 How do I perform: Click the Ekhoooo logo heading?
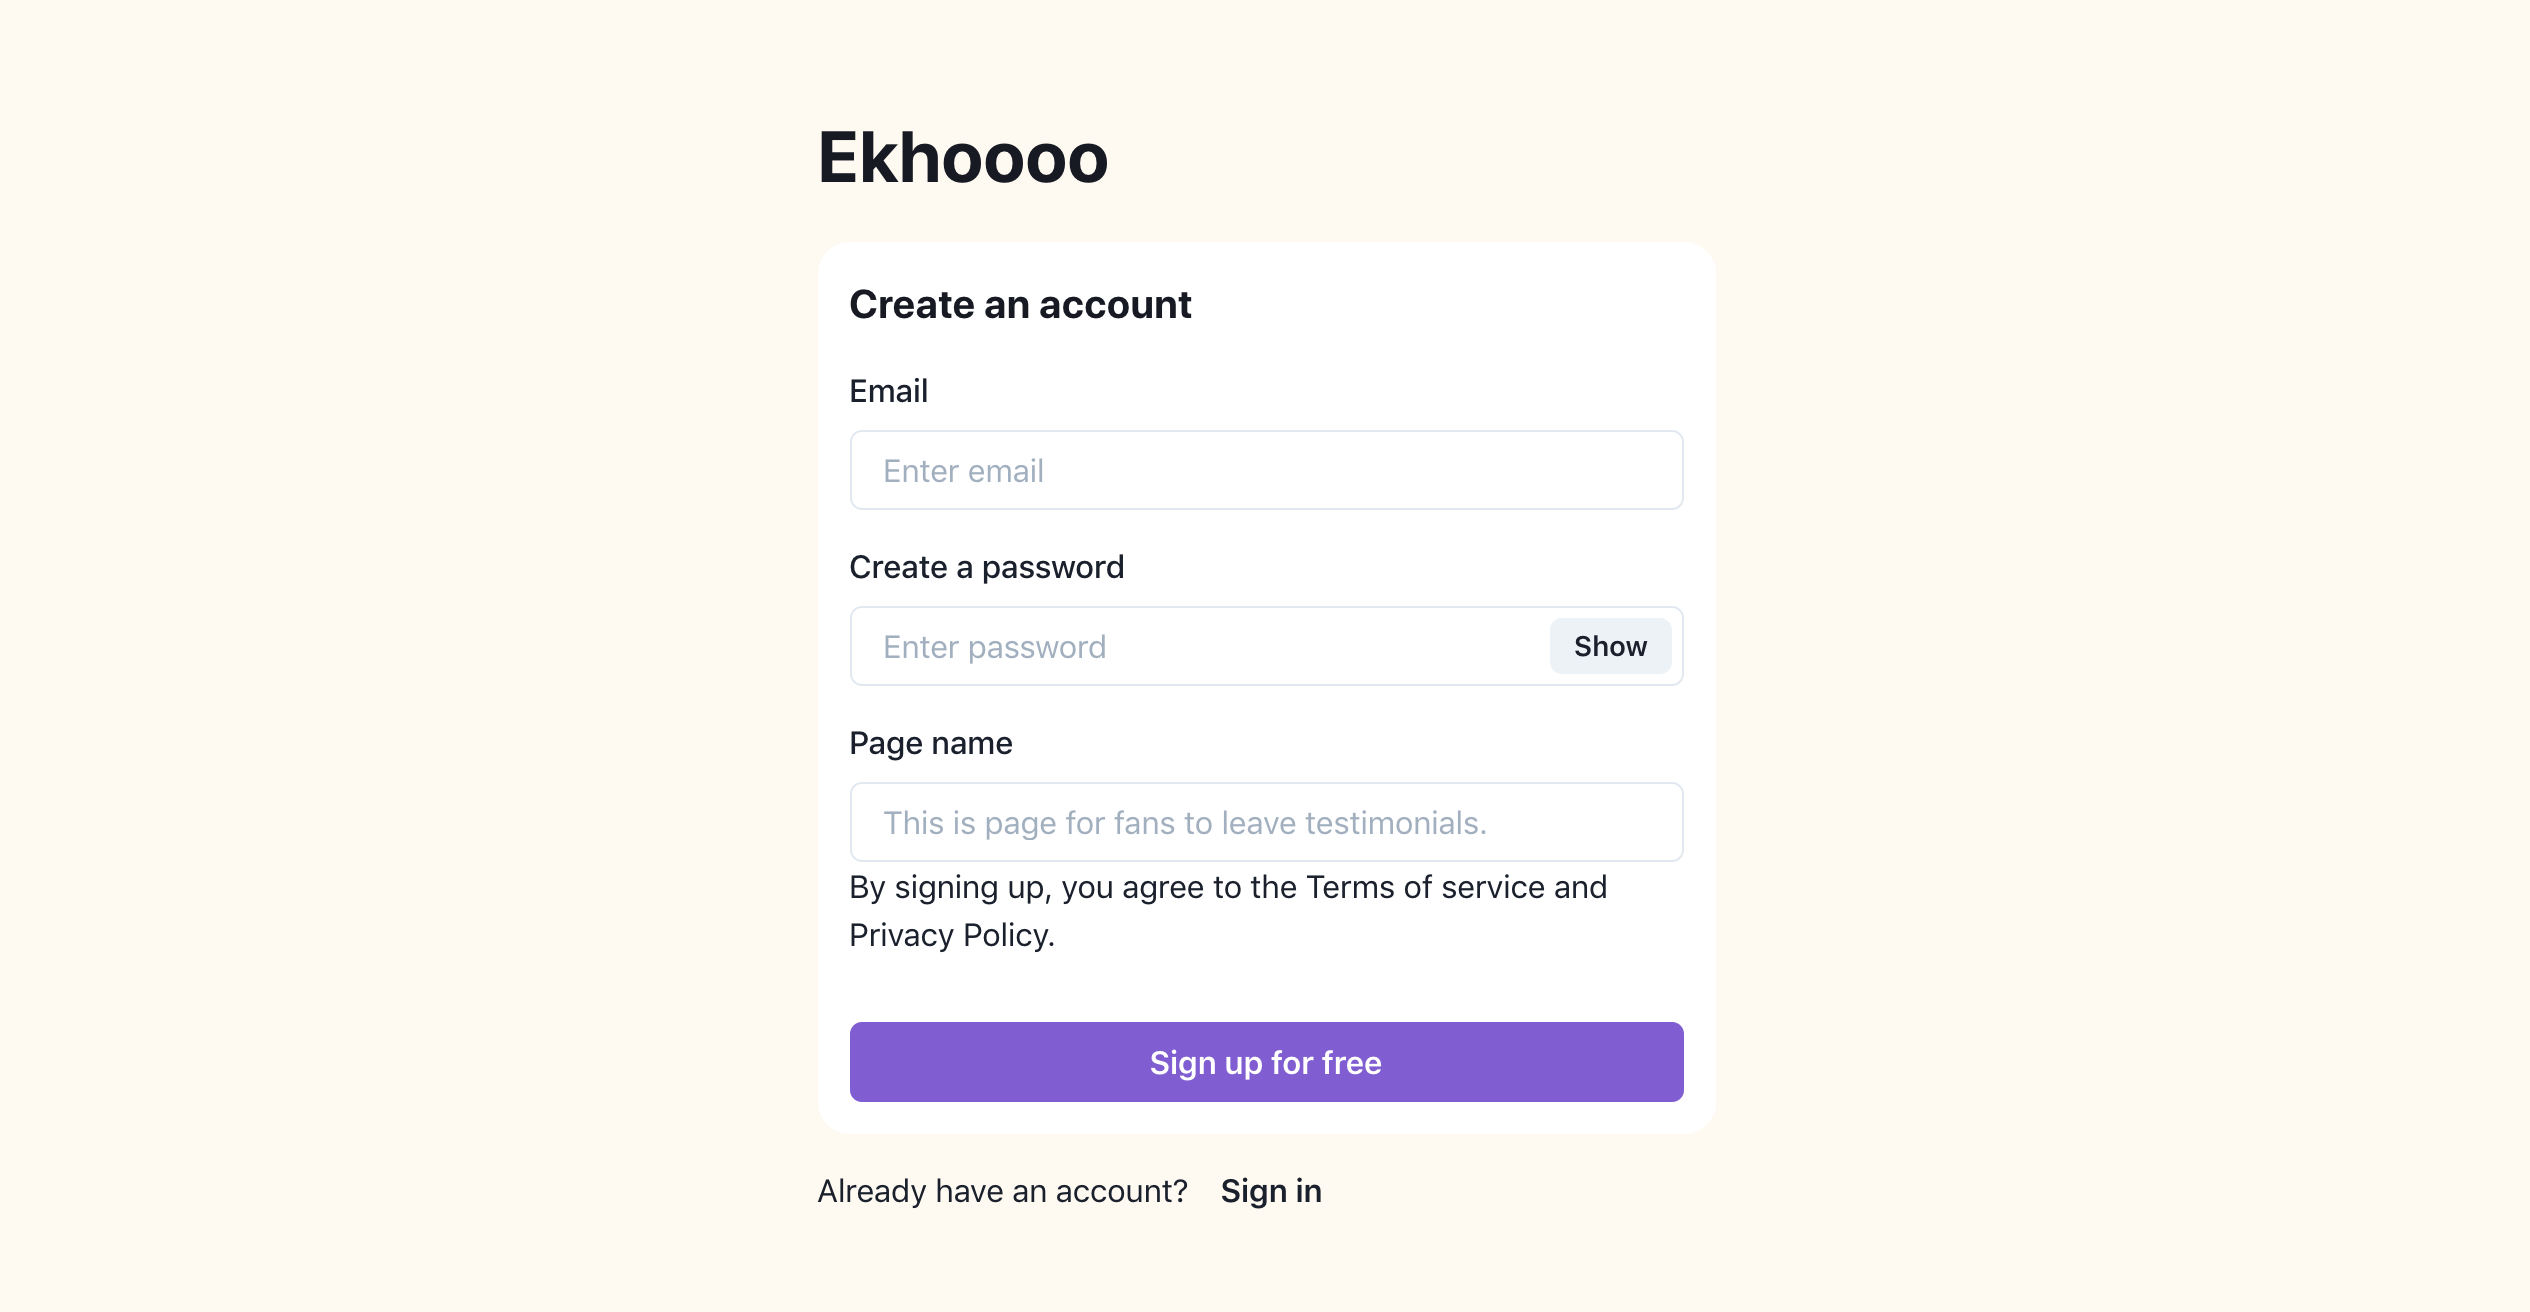tap(962, 158)
